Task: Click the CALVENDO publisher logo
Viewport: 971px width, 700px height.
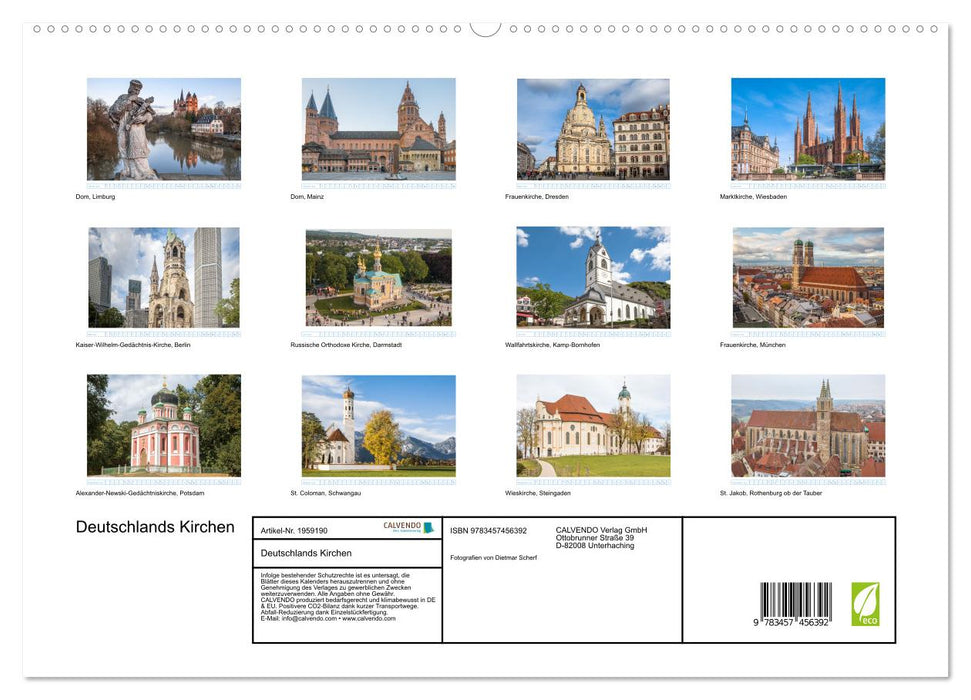Action: [x=401, y=525]
